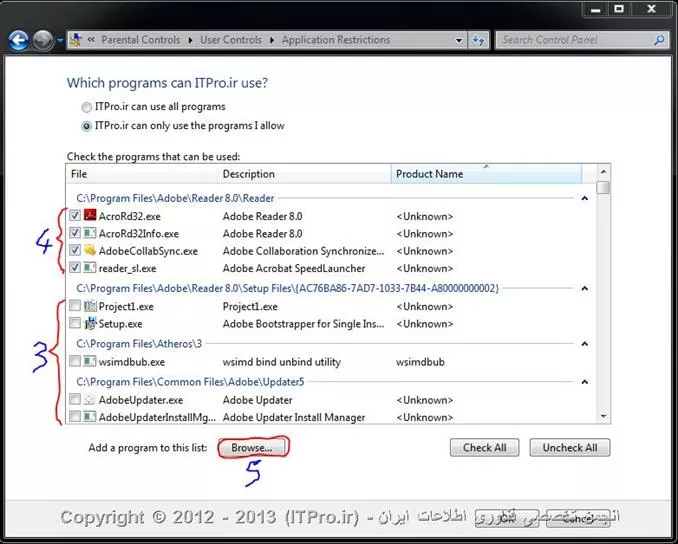Collapse the Atheros\3 group
The image size is (678, 544).
[x=585, y=344]
